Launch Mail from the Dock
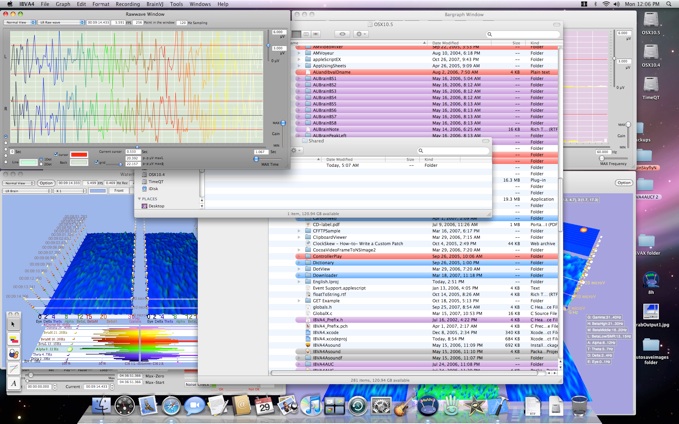 pyautogui.click(x=149, y=406)
